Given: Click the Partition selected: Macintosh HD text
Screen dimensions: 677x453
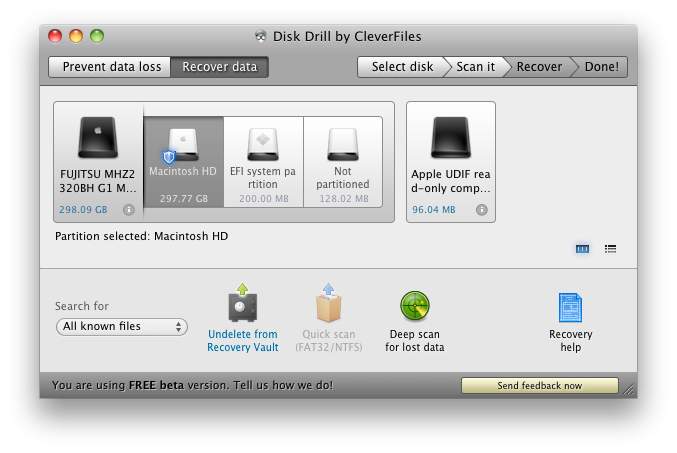Looking at the screenshot, I should tap(142, 236).
